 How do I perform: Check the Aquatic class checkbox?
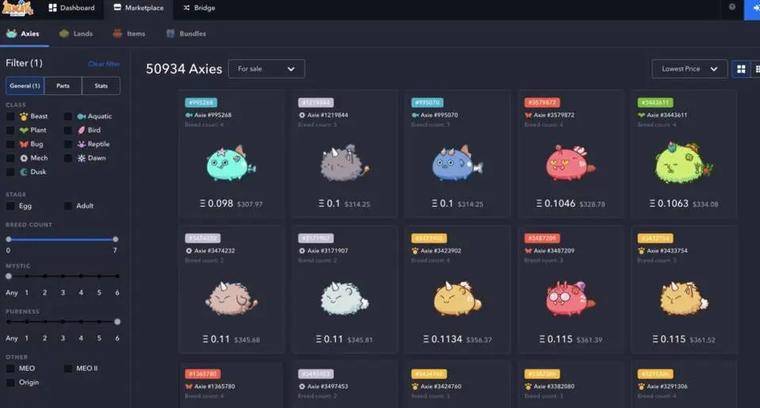[x=68, y=116]
